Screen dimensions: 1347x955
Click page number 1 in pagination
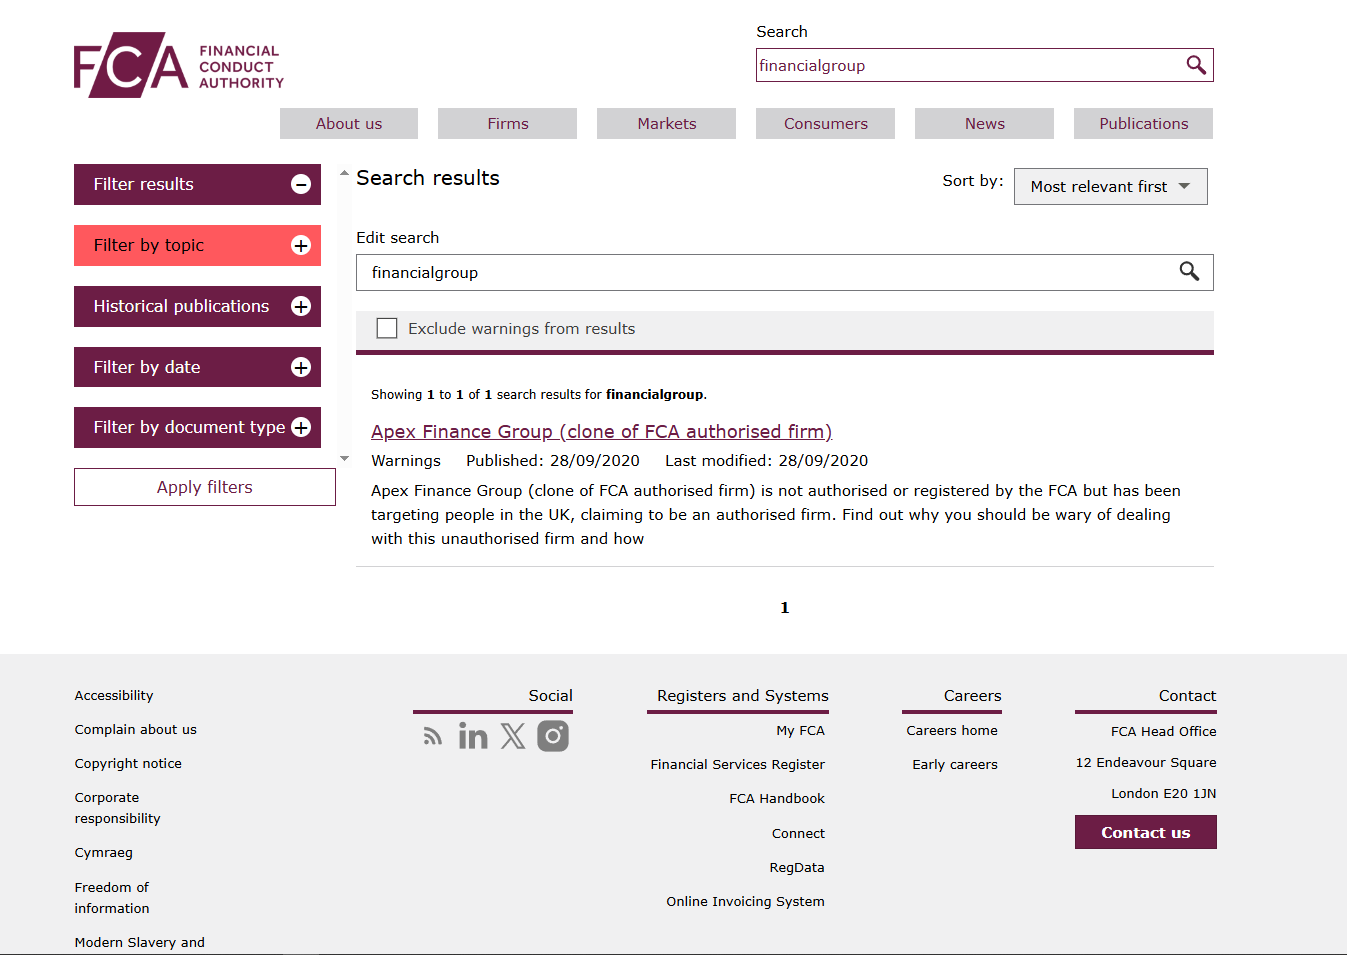tap(785, 607)
